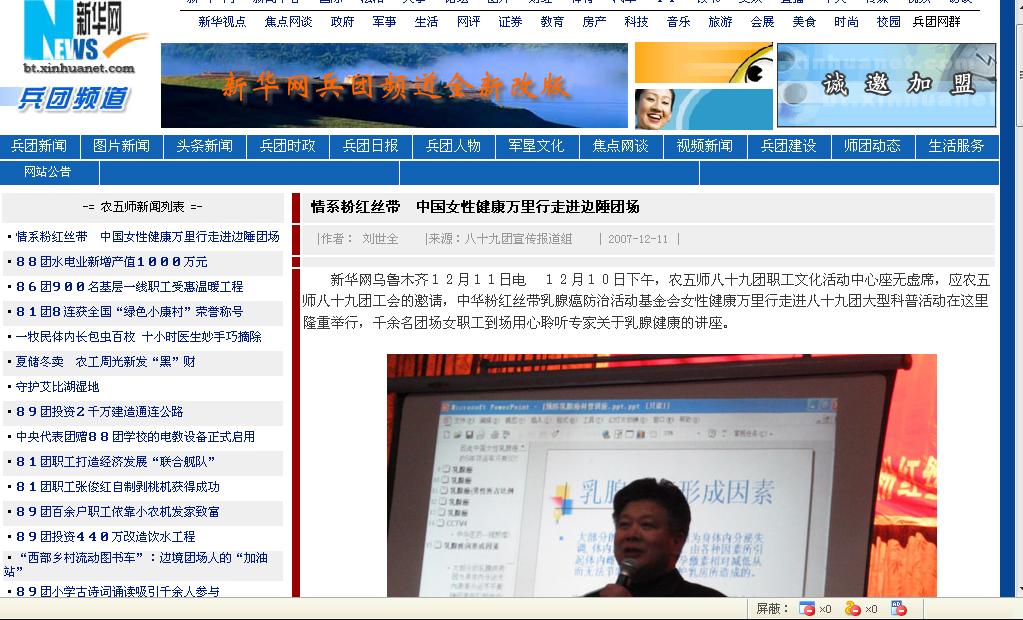This screenshot has width=1023, height=620.
Task: Click the lecture photo in the article
Action: [662, 475]
